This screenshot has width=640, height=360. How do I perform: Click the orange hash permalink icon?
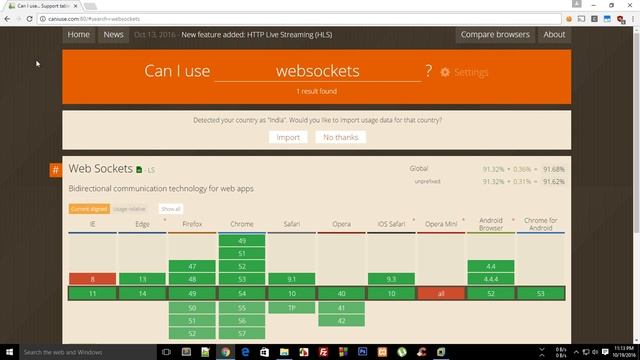(56, 170)
